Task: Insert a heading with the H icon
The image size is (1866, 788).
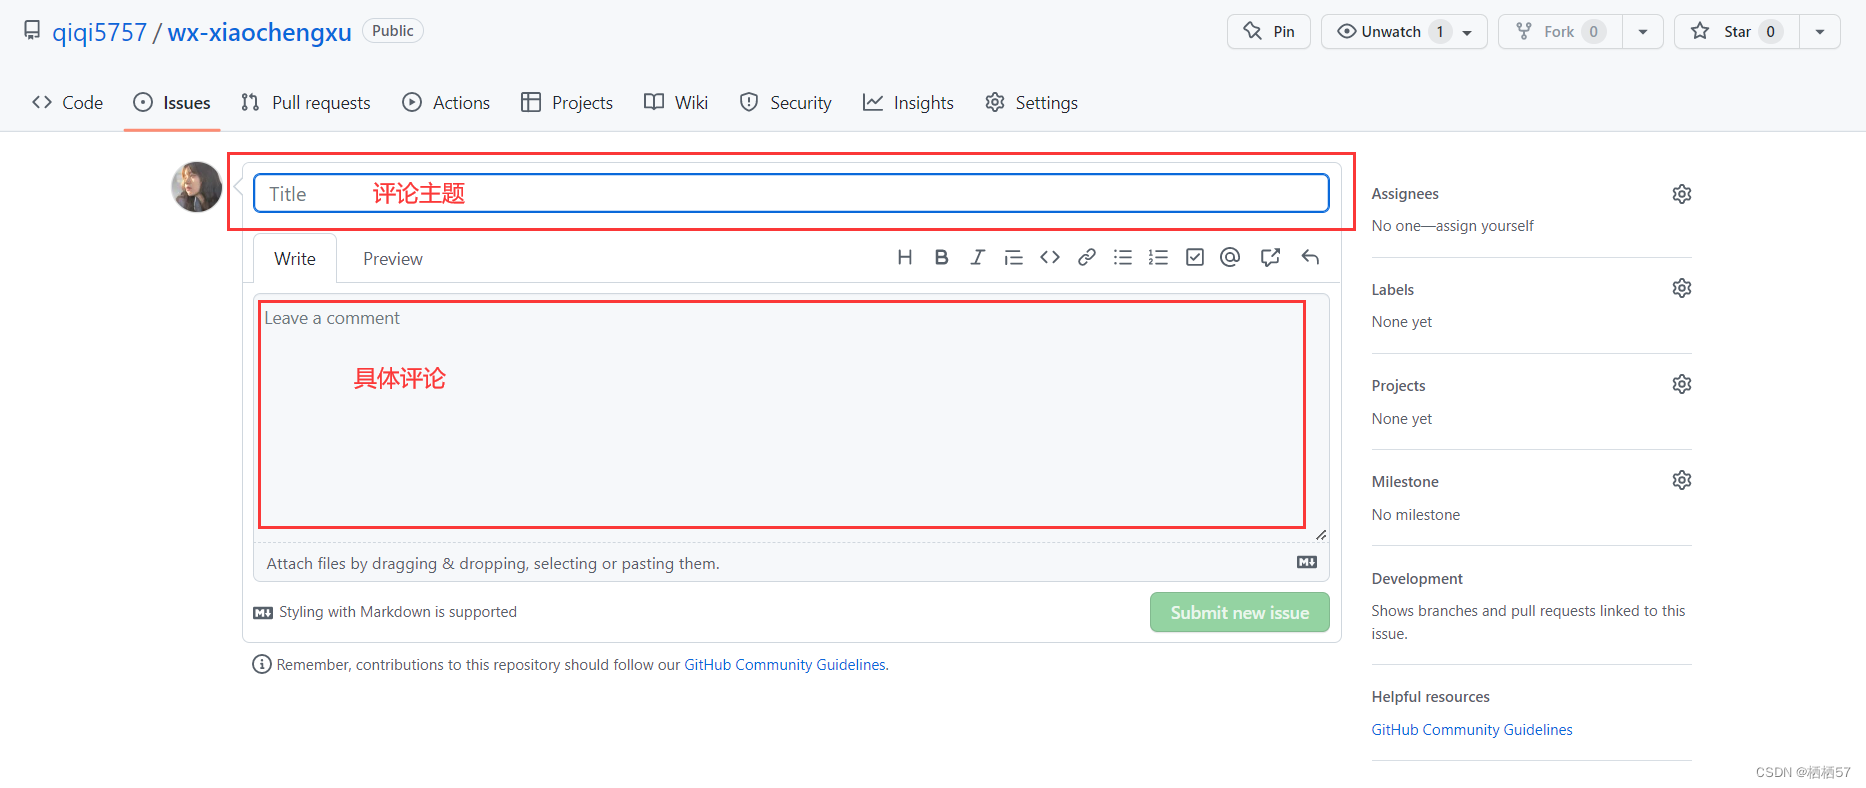Action: click(905, 258)
